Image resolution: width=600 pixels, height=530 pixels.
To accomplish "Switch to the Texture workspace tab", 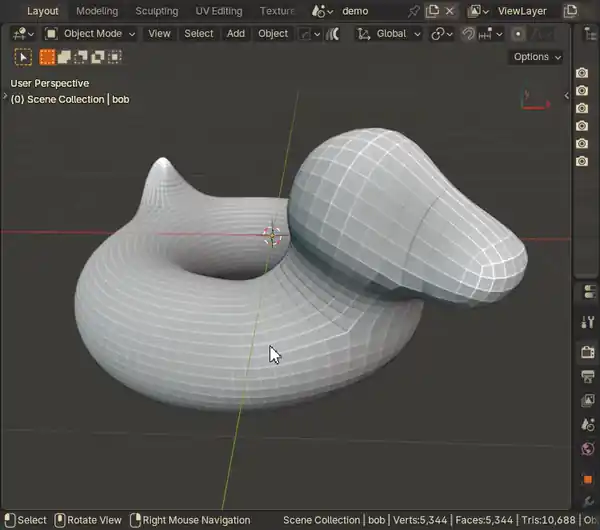I will pyautogui.click(x=277, y=11).
